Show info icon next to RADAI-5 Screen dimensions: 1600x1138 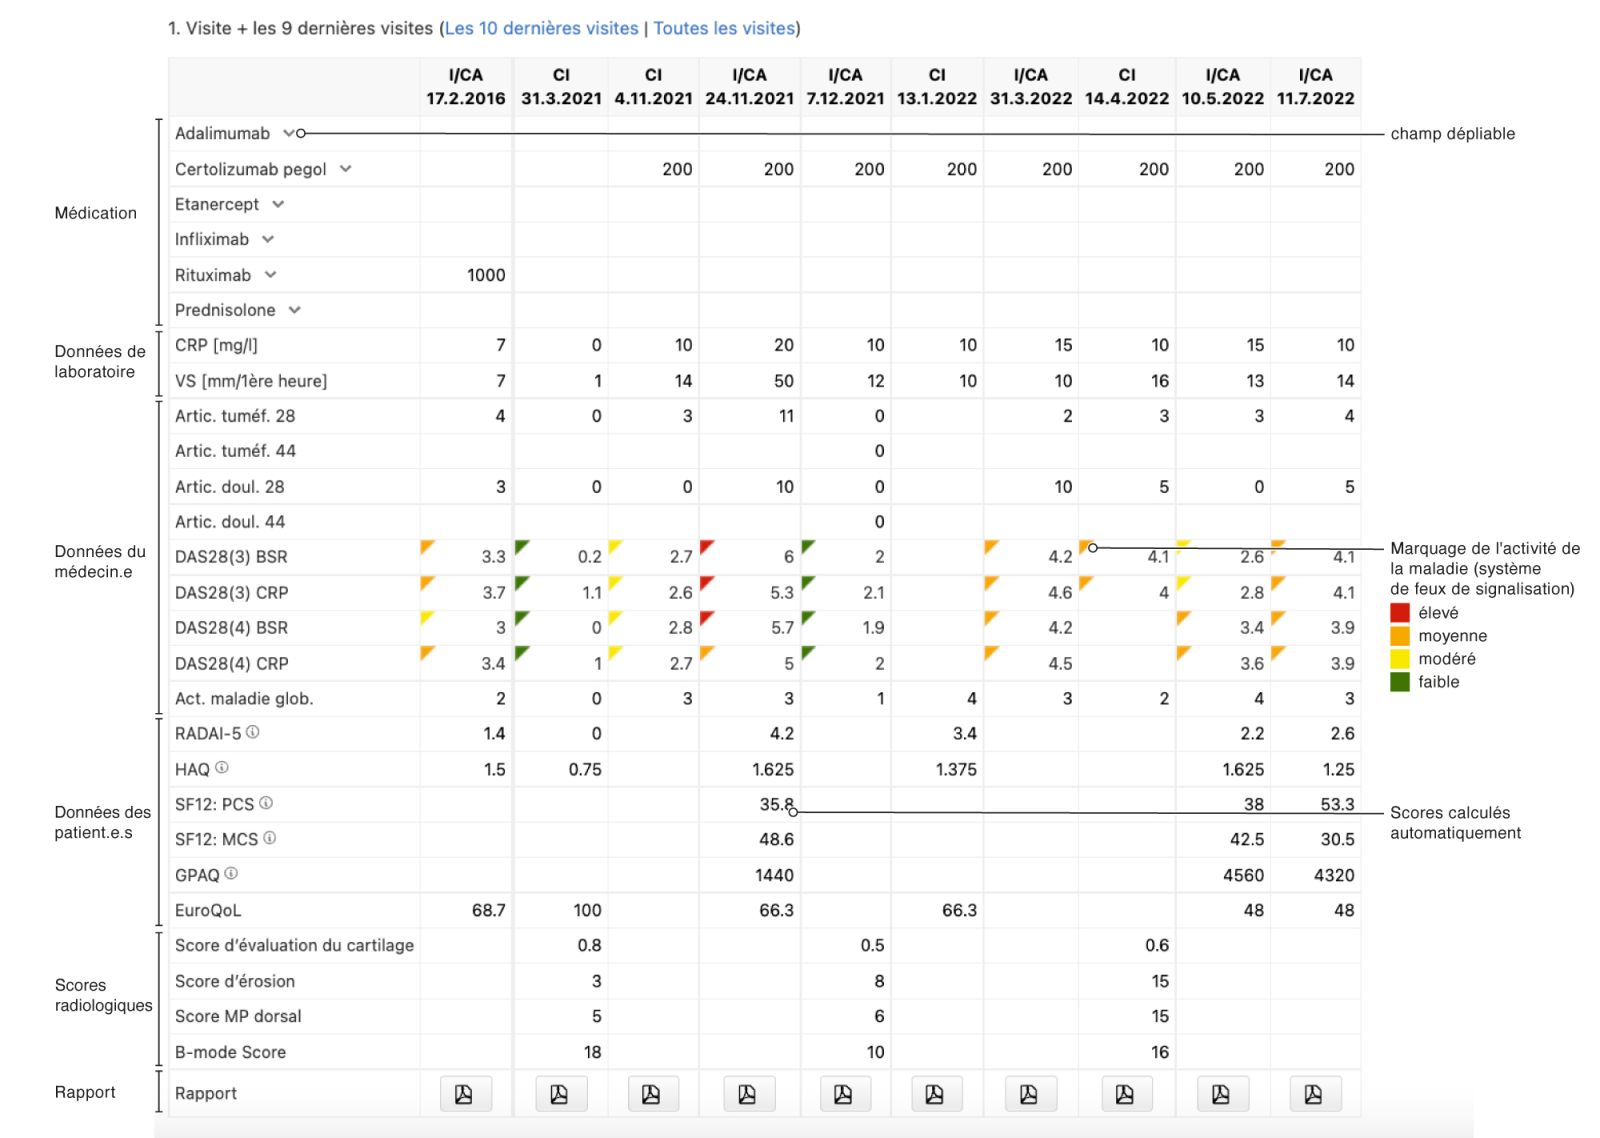click(x=253, y=732)
